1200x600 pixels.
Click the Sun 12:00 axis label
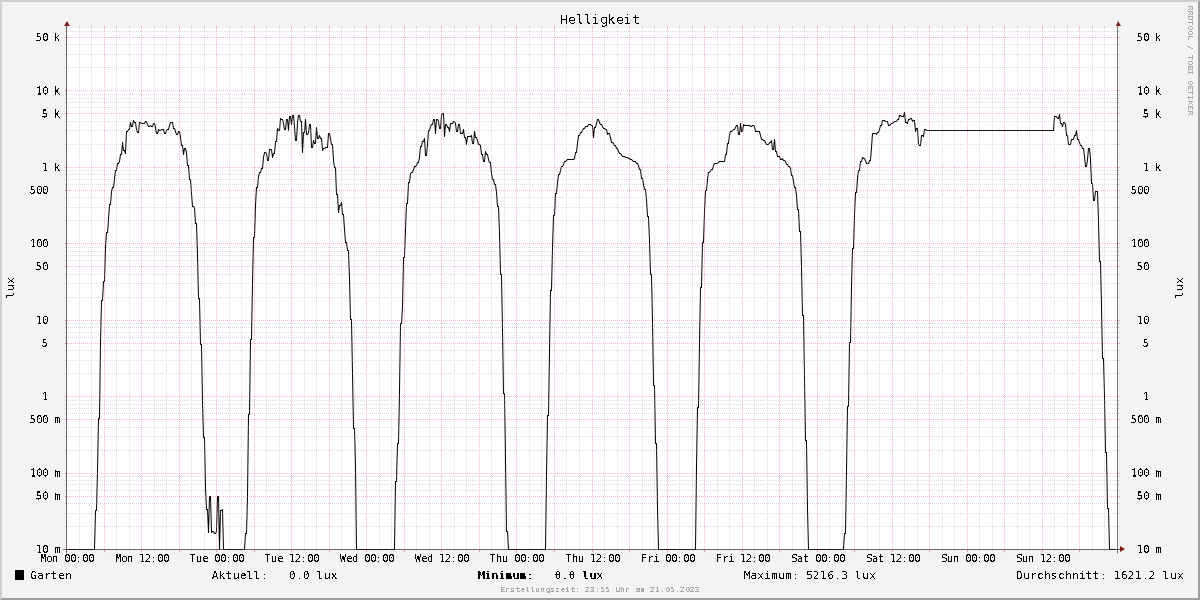click(1043, 559)
